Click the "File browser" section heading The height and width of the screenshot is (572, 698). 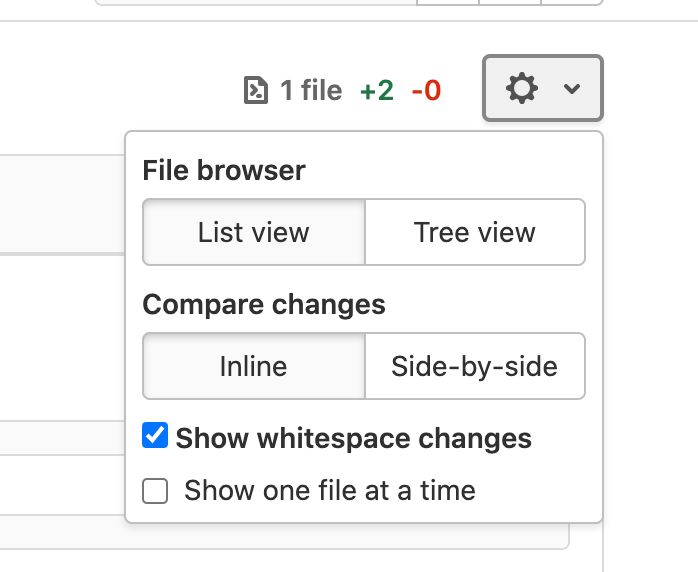[x=224, y=170]
